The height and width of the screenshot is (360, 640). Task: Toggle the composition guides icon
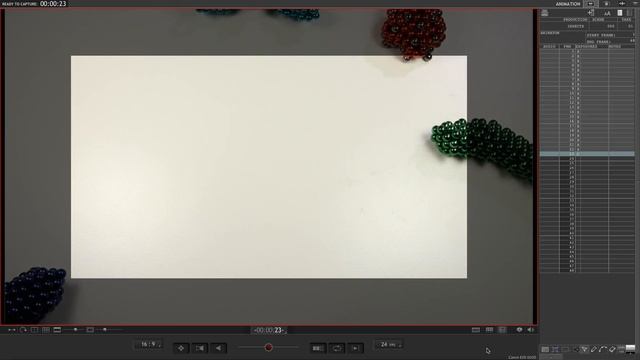click(x=35, y=330)
